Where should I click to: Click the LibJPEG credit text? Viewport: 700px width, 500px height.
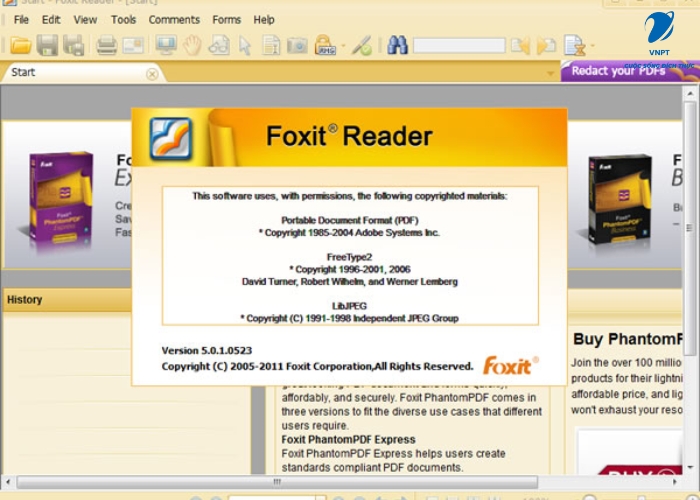(349, 306)
